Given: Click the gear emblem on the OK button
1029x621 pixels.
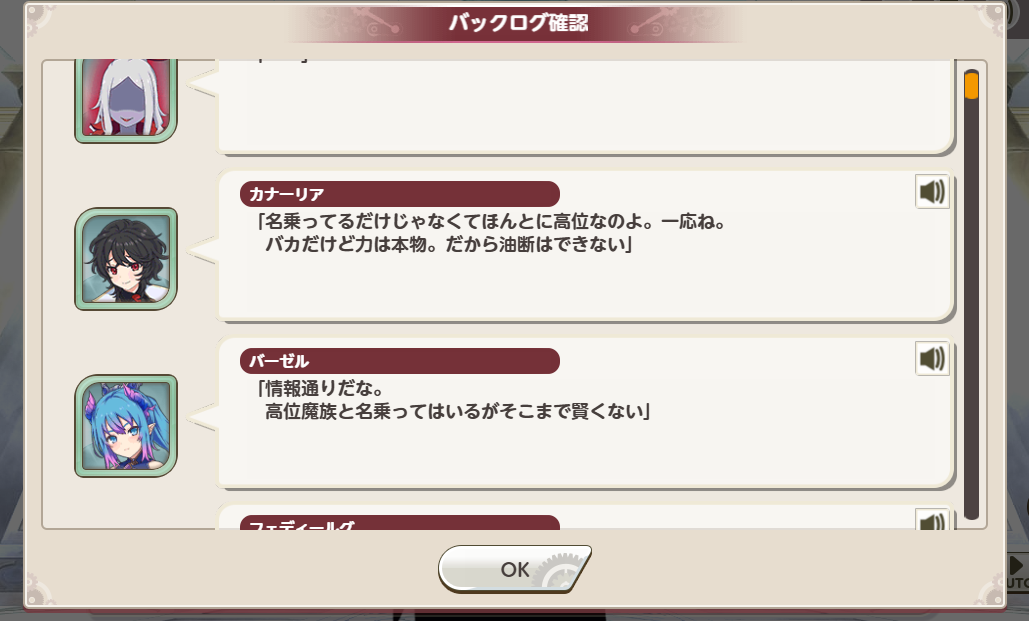Looking at the screenshot, I should tap(558, 571).
